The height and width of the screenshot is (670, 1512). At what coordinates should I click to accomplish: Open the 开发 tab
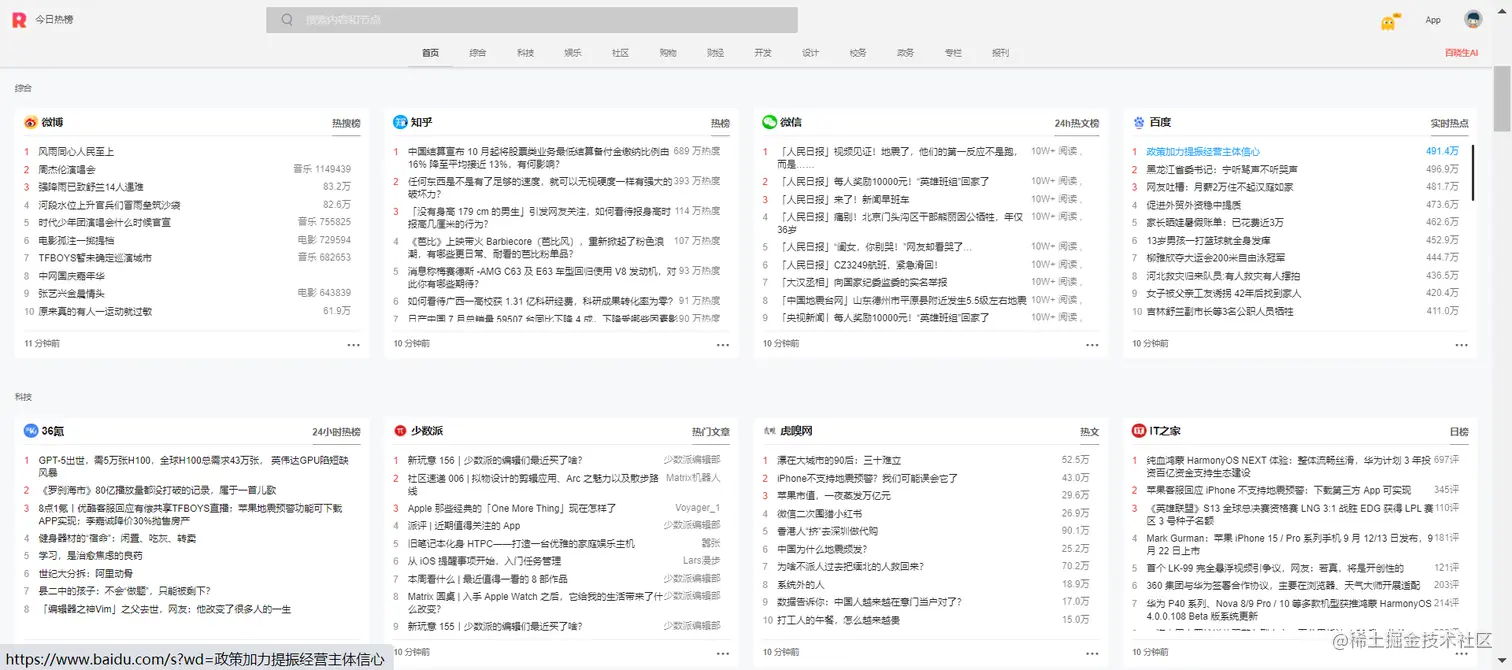click(763, 53)
